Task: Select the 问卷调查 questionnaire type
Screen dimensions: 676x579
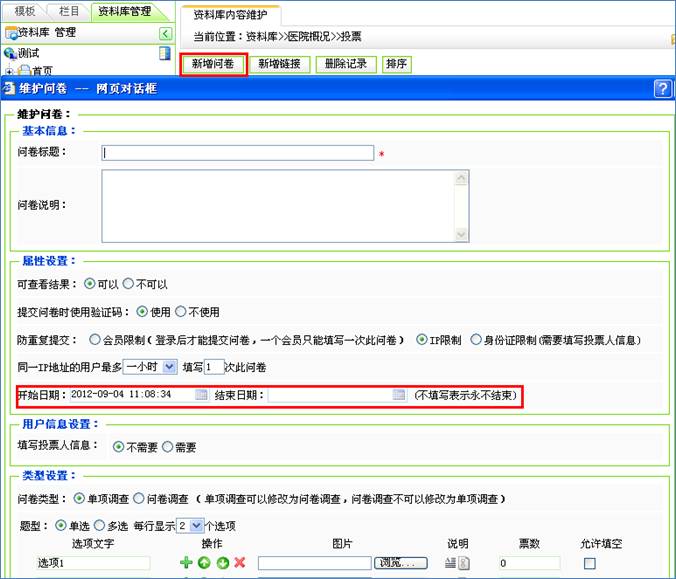Action: coord(138,499)
